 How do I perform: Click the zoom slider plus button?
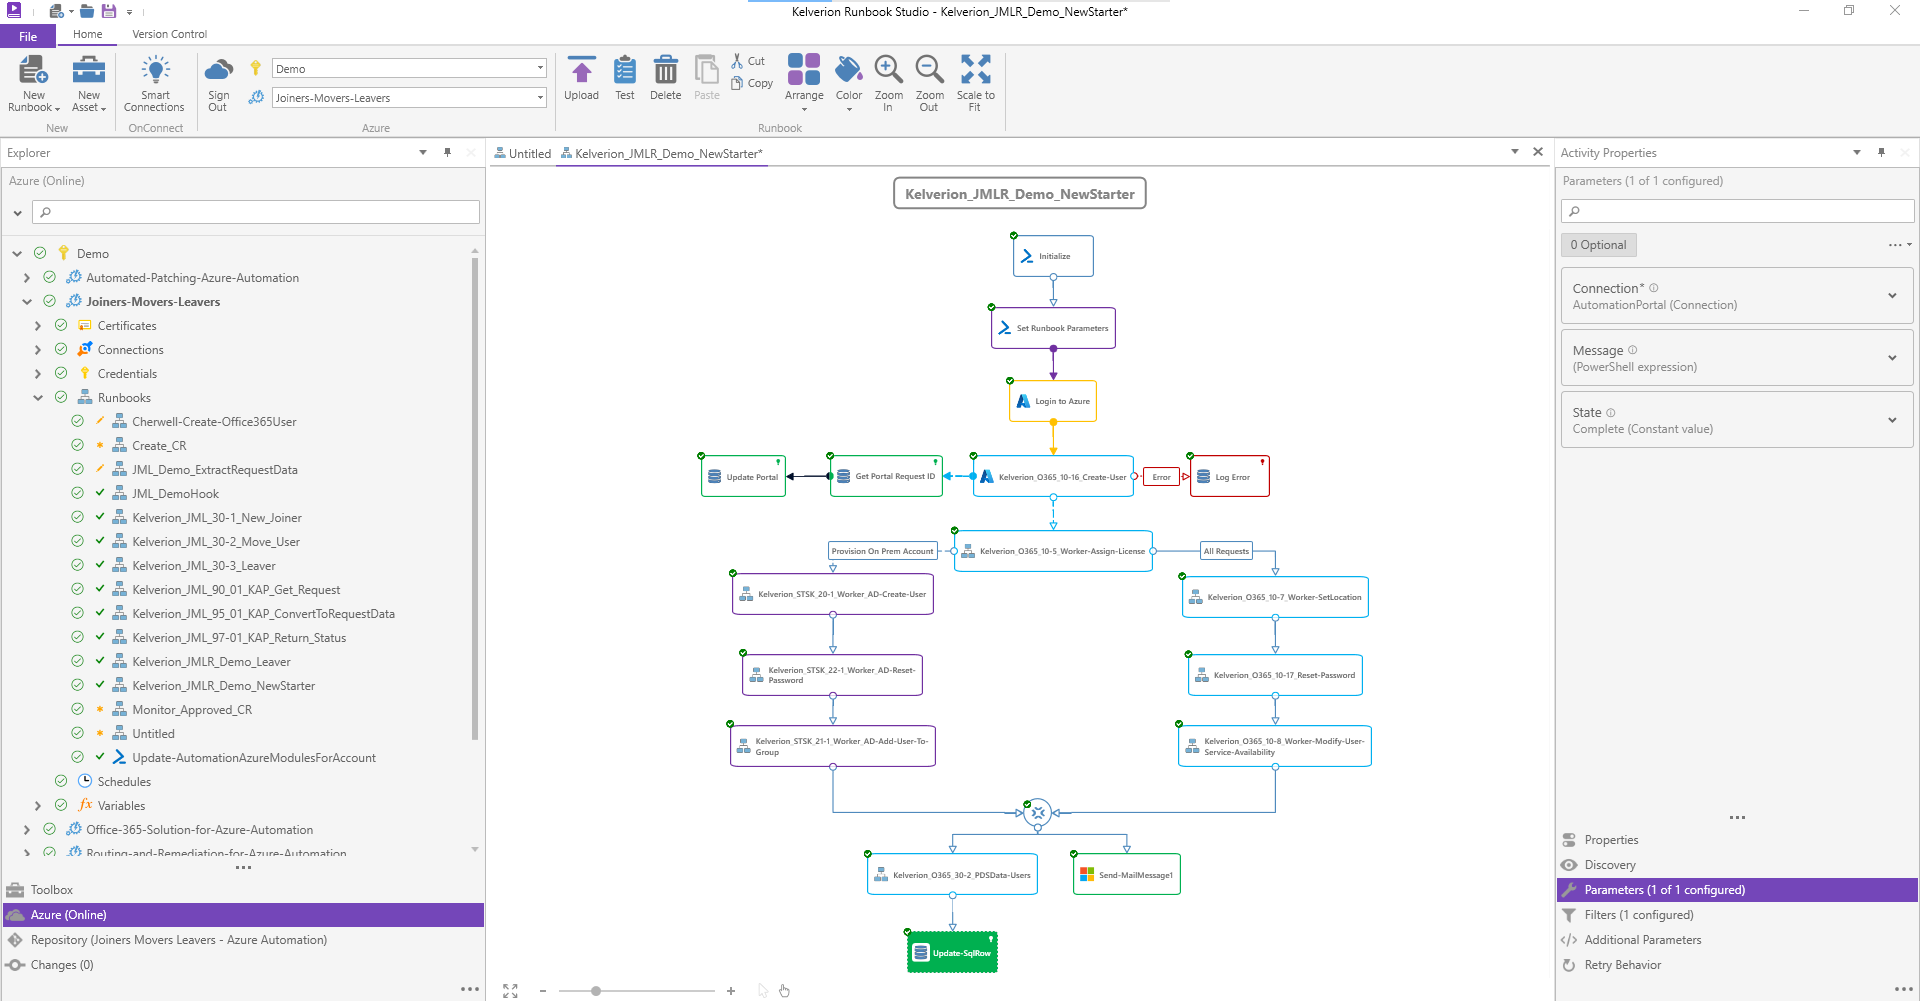pos(731,991)
